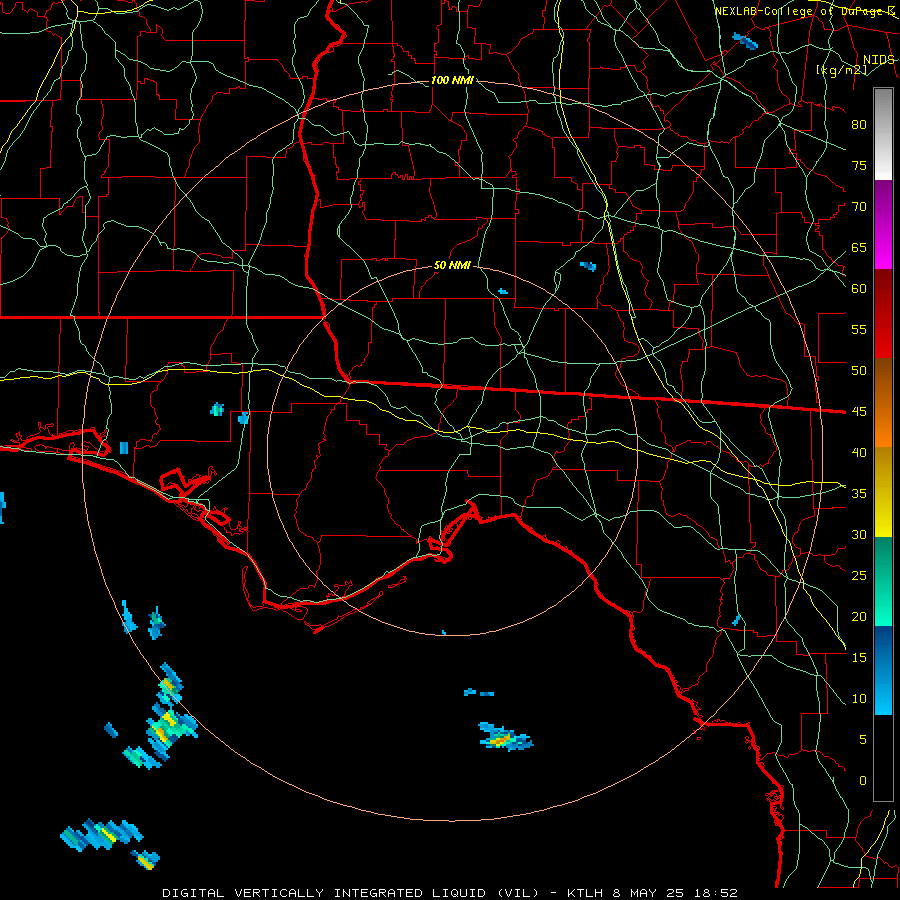Click the 8 MAY 25 18:52 timestamp
900x900 pixels.
676,893
